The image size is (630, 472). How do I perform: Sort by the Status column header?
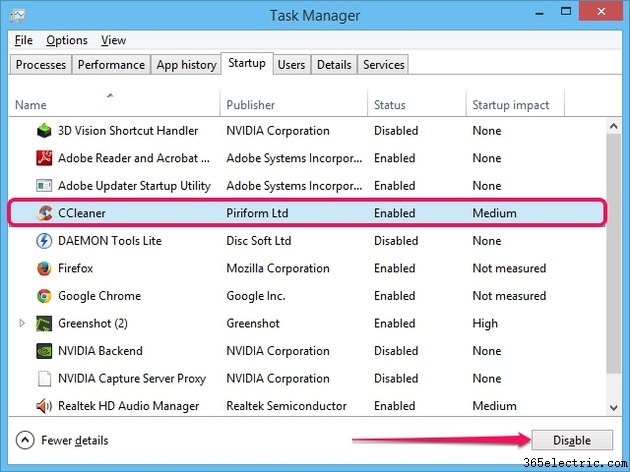click(417, 104)
